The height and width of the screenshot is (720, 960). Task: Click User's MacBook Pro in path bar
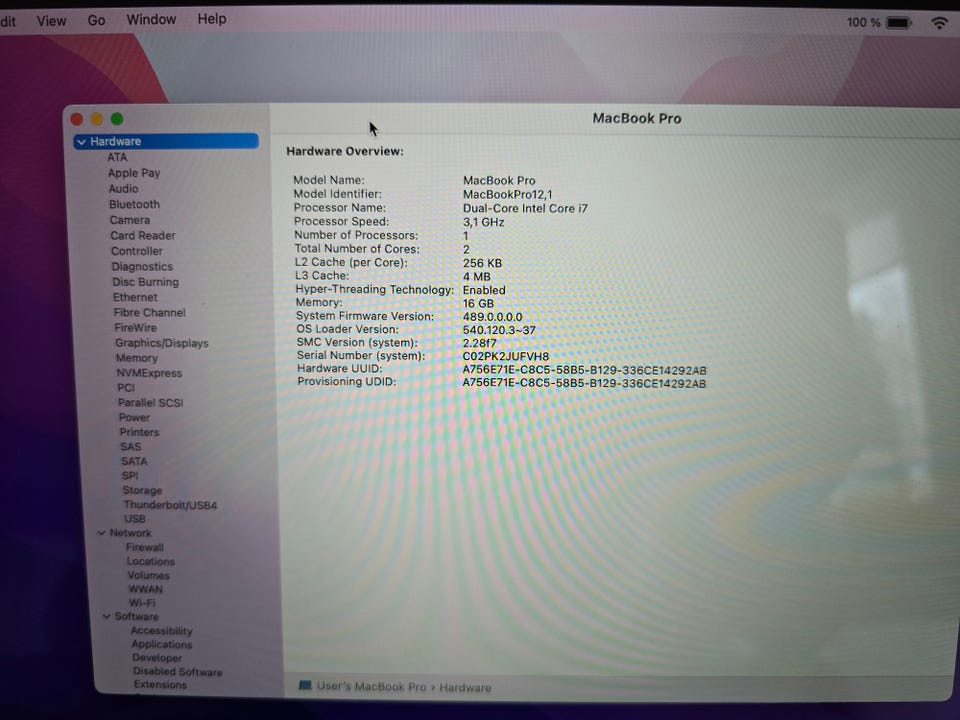[x=371, y=686]
